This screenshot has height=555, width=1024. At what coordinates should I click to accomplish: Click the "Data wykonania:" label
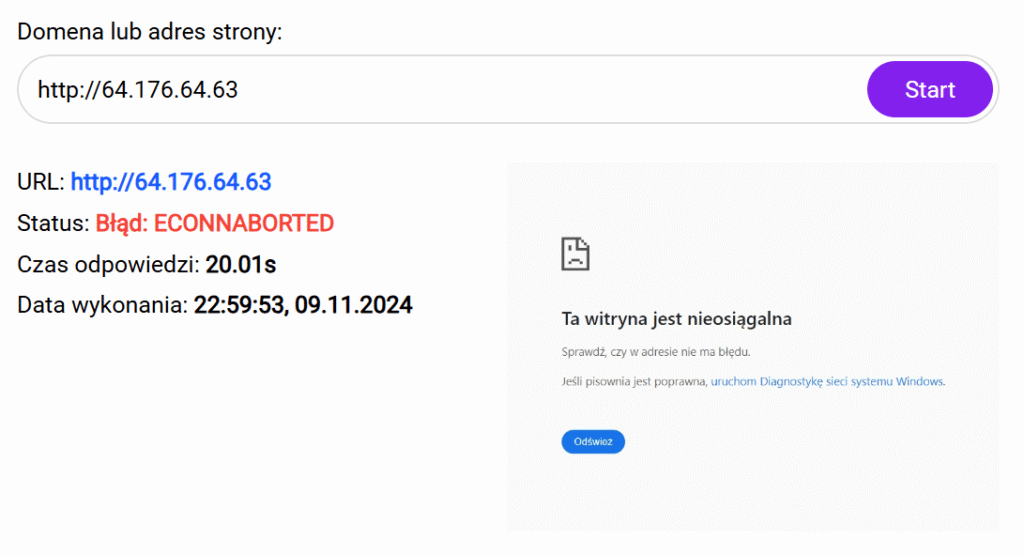(x=102, y=305)
